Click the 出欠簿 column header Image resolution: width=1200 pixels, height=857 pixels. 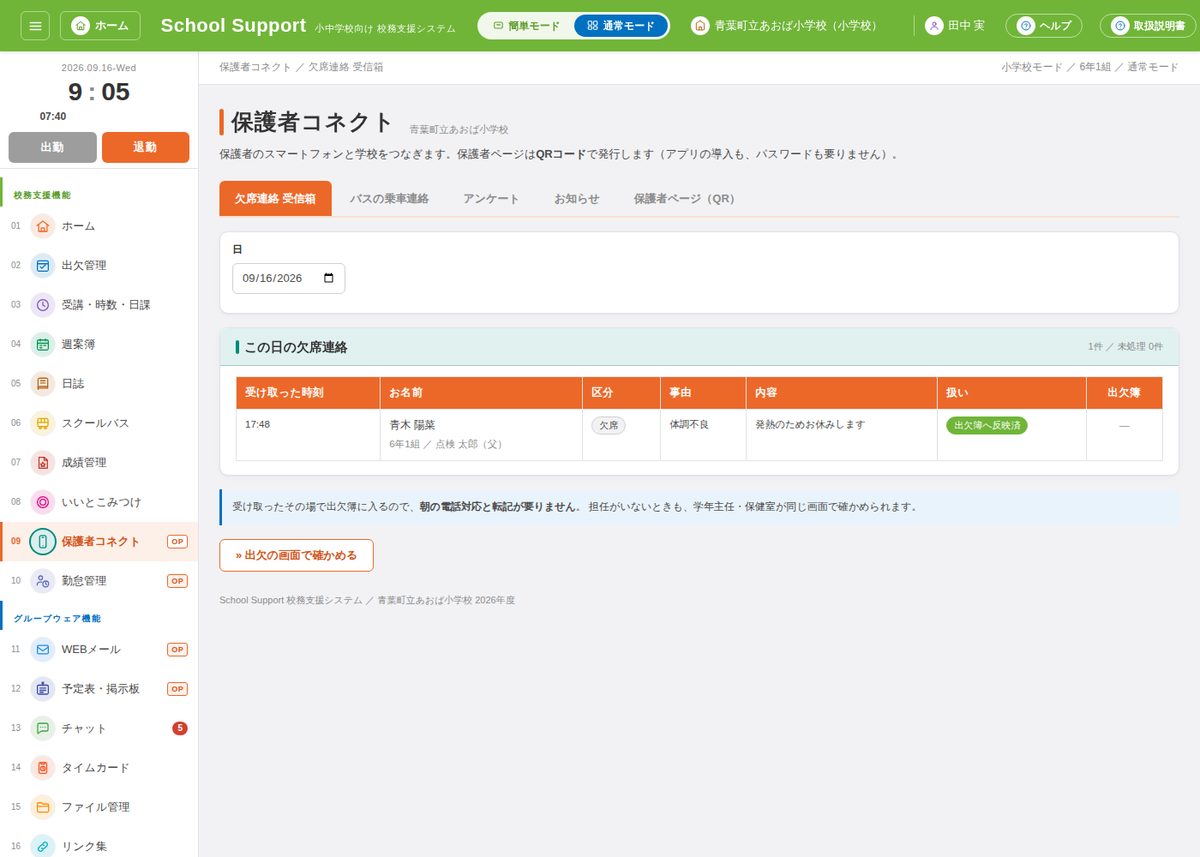click(x=1124, y=393)
